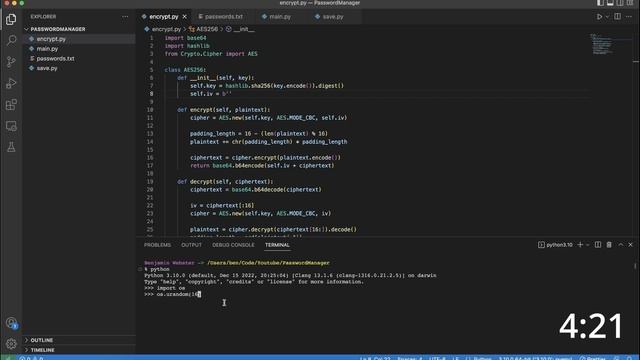Click UTF-8 encoding in status bar

(437, 358)
